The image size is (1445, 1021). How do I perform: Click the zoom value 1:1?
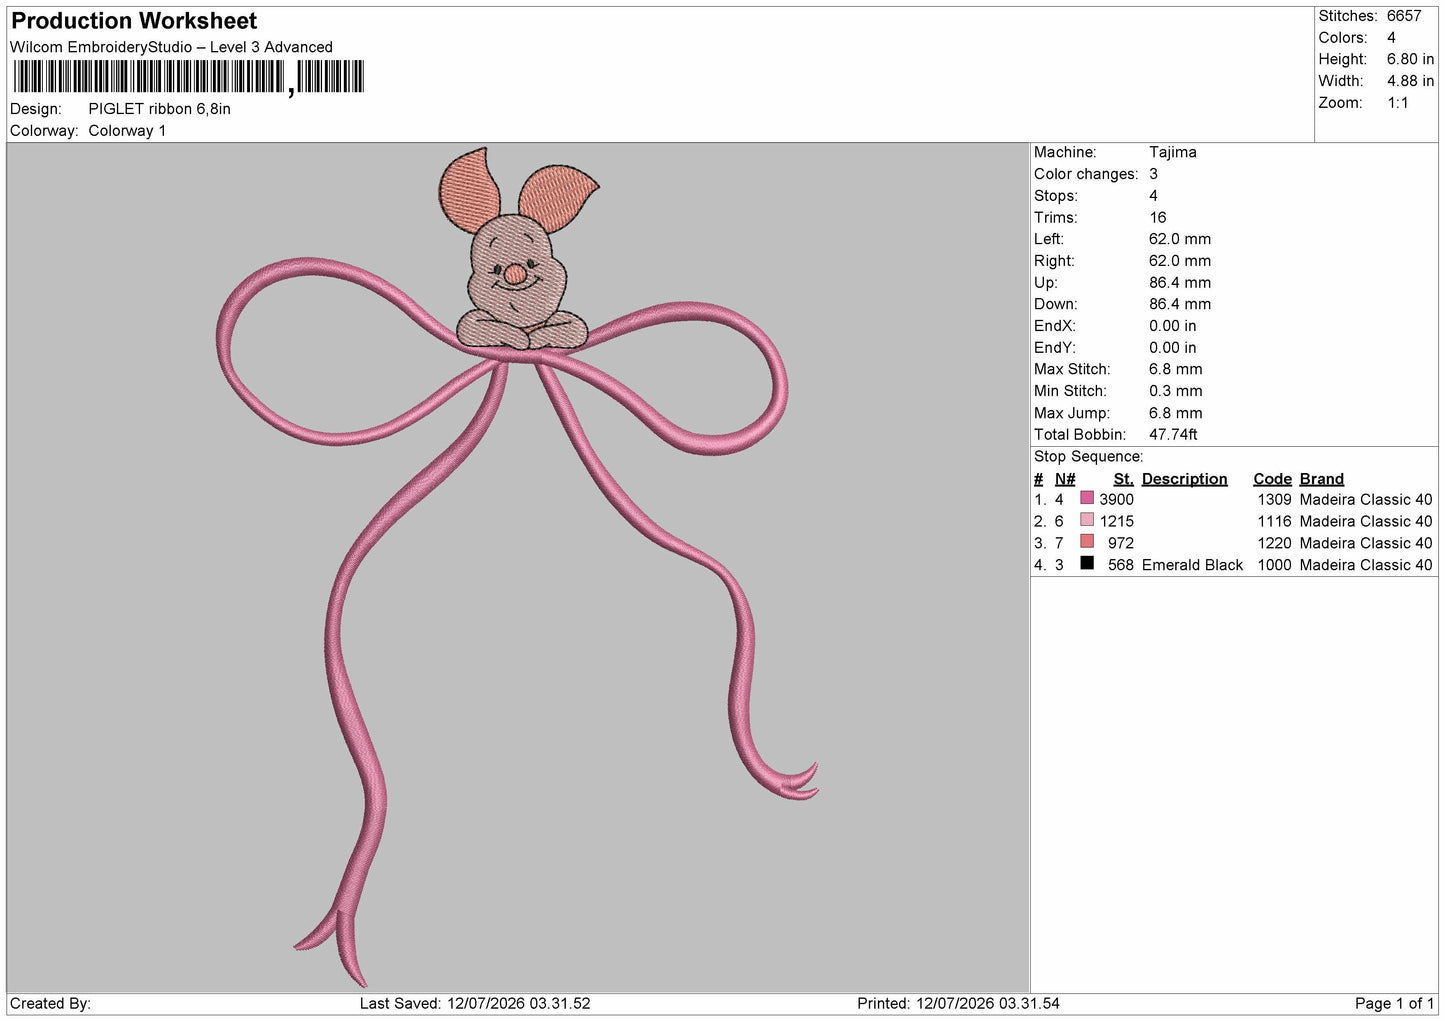(x=1397, y=103)
